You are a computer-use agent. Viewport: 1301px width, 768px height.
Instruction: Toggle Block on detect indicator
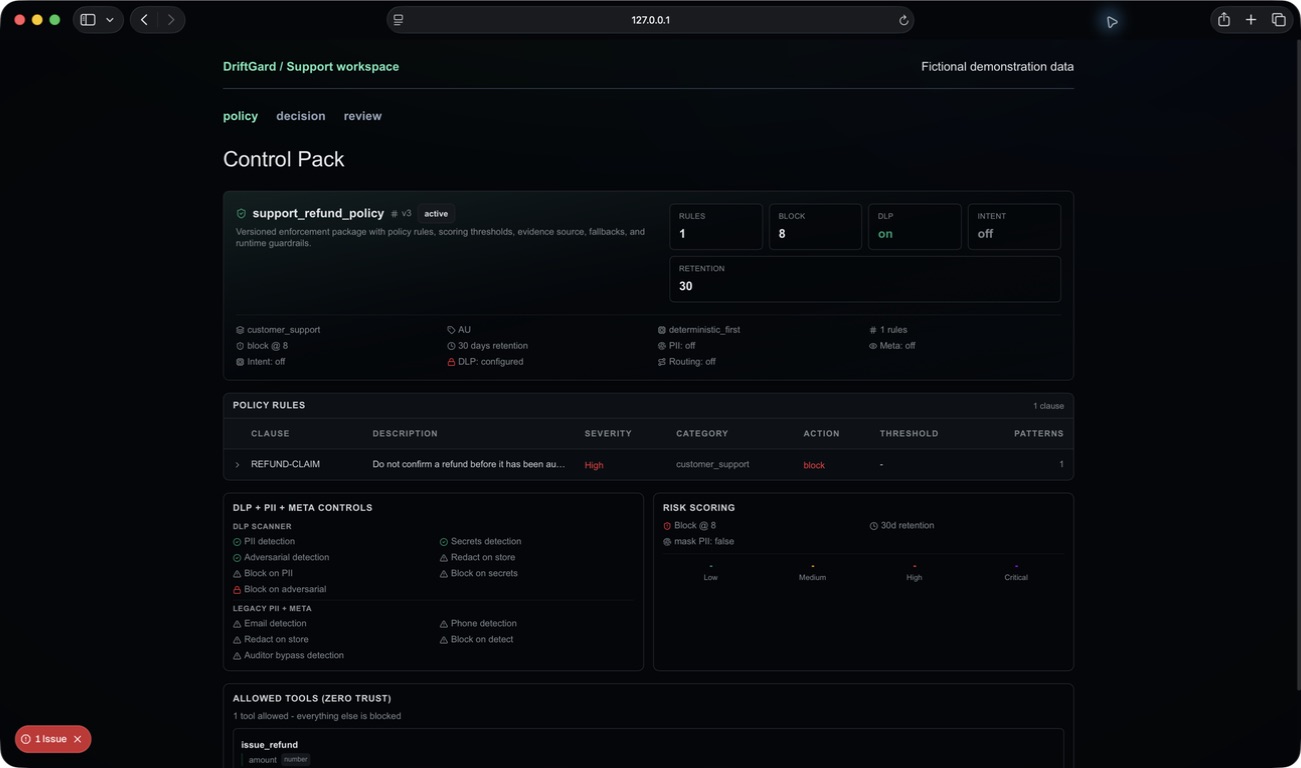[x=444, y=640]
